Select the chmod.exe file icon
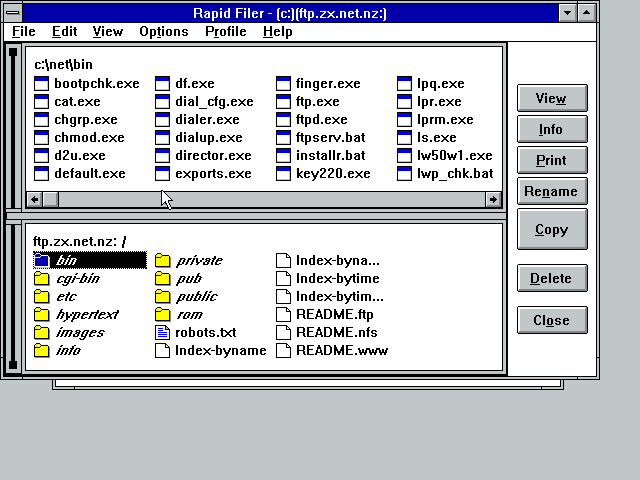640x480 pixels. pyautogui.click(x=41, y=137)
